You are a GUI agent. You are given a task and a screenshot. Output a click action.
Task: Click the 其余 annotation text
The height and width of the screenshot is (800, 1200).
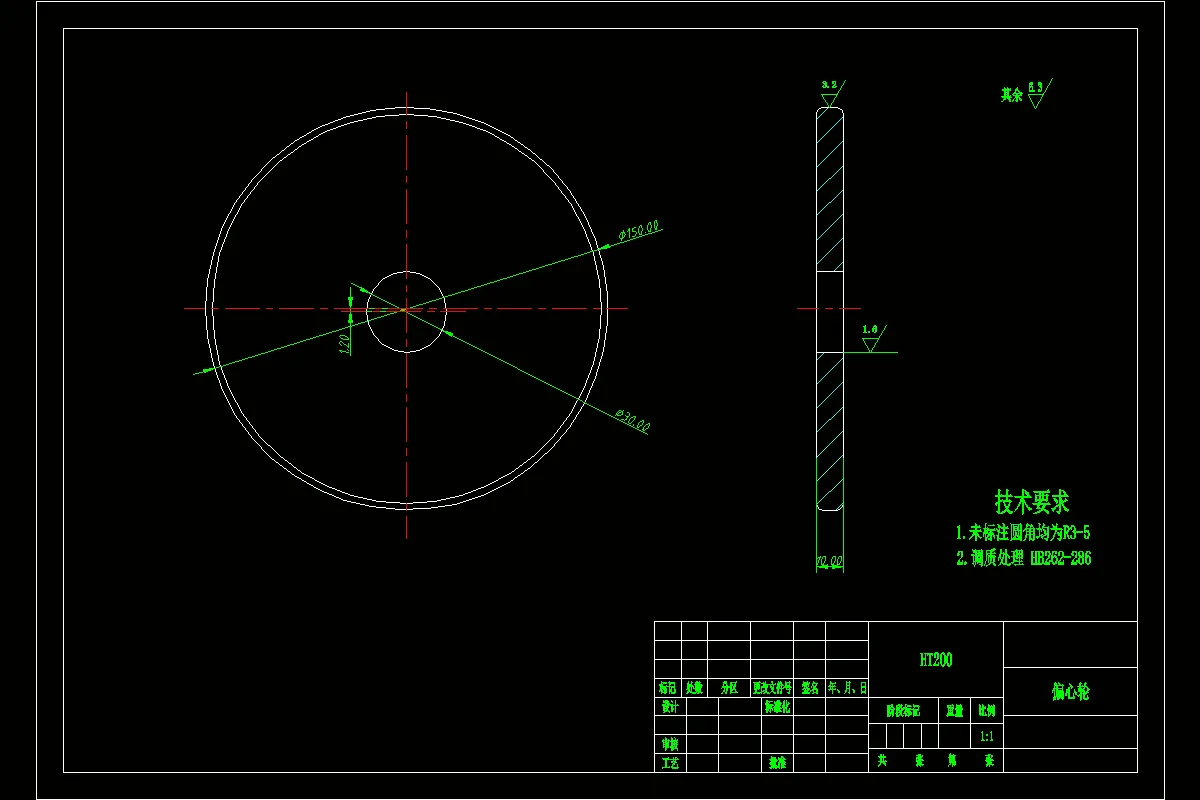coord(1011,96)
